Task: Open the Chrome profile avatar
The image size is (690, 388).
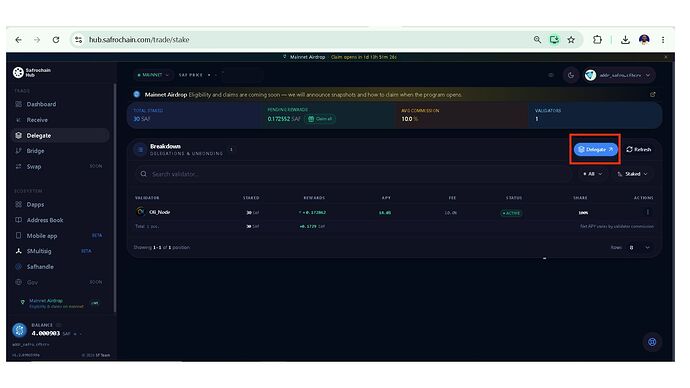Action: click(644, 40)
